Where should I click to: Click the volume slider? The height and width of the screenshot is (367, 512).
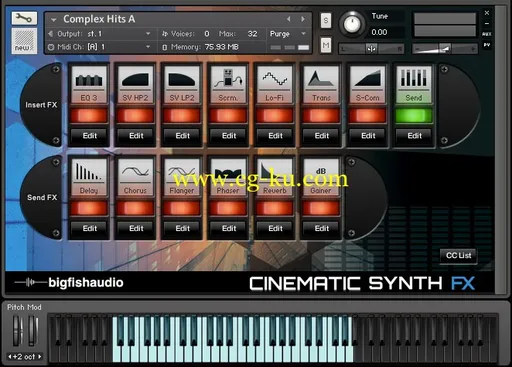click(x=445, y=49)
